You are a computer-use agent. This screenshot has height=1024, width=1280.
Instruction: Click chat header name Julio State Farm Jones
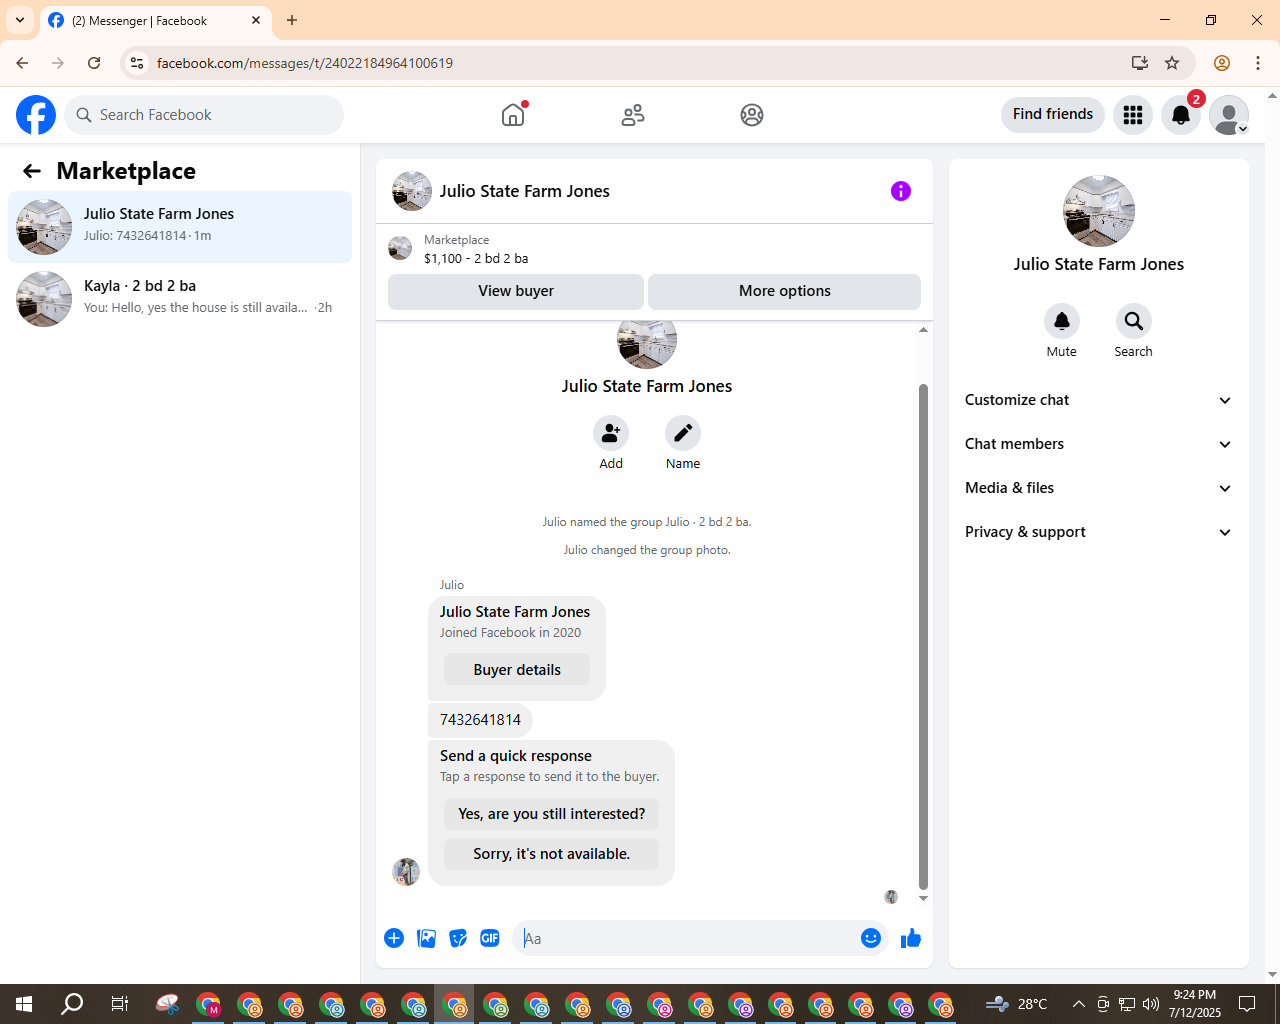tap(525, 191)
